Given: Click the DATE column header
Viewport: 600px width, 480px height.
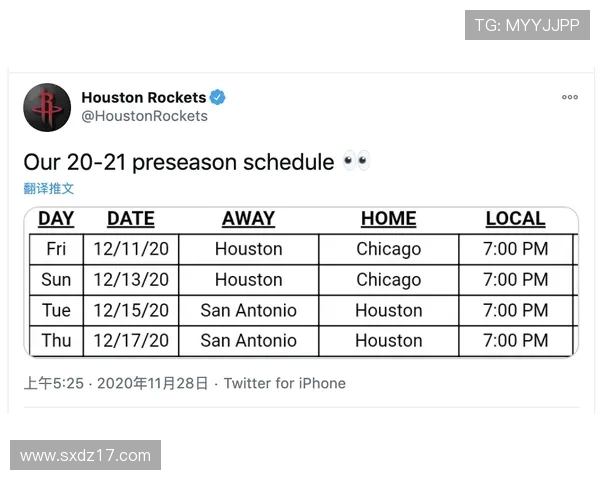Looking at the screenshot, I should [131, 219].
